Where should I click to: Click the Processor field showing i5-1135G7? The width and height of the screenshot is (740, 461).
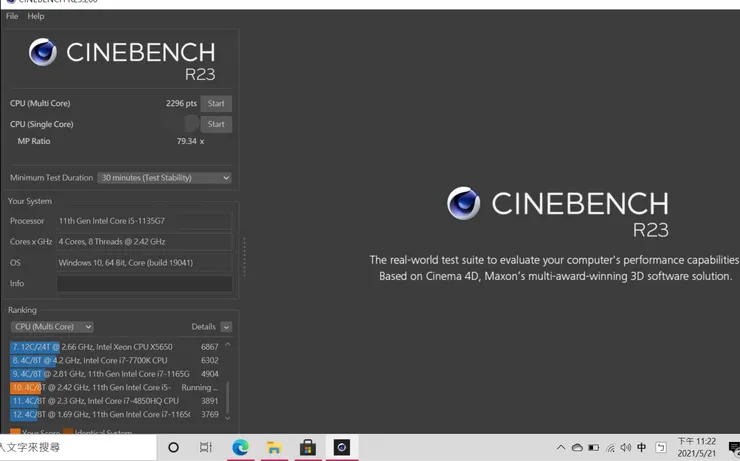[x=144, y=221]
